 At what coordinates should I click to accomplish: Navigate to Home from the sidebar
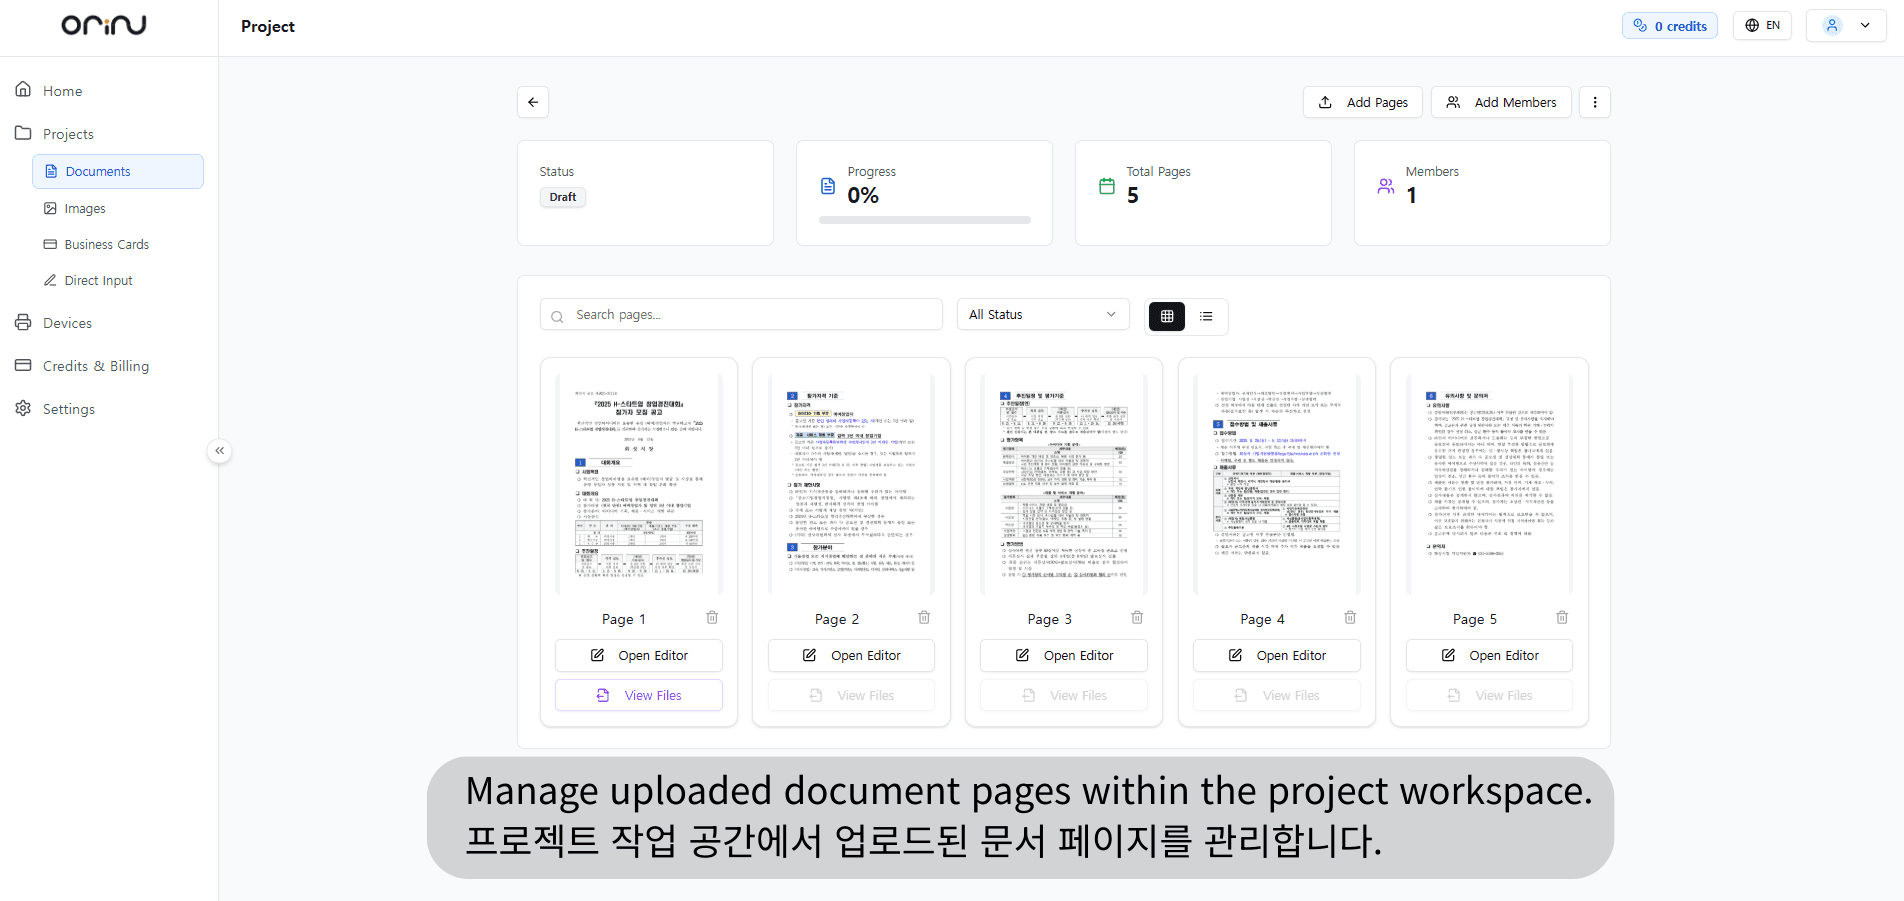(x=61, y=90)
